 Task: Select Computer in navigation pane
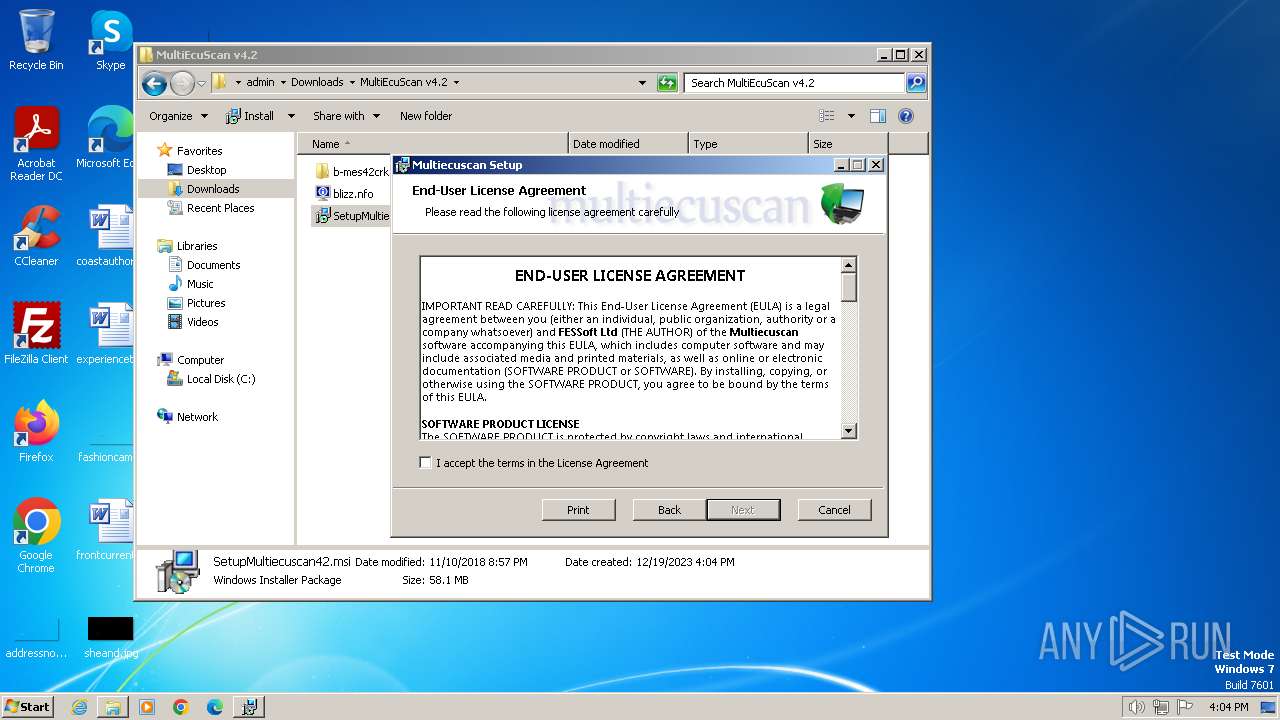(x=200, y=360)
